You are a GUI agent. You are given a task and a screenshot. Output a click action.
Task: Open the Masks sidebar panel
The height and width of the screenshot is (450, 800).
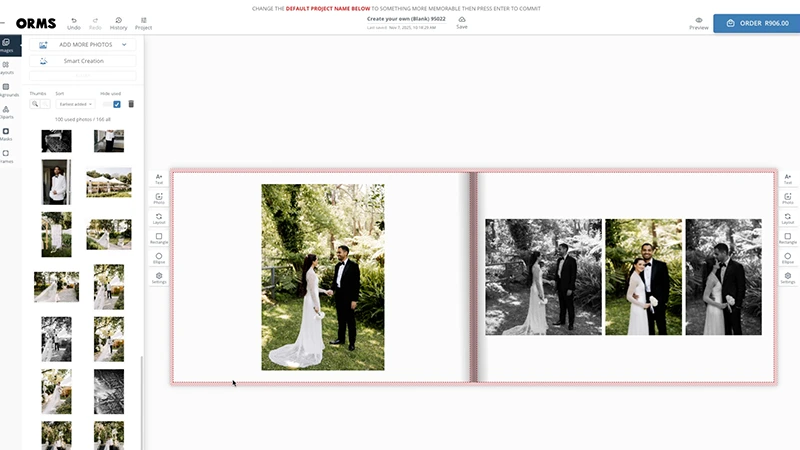tap(6, 133)
